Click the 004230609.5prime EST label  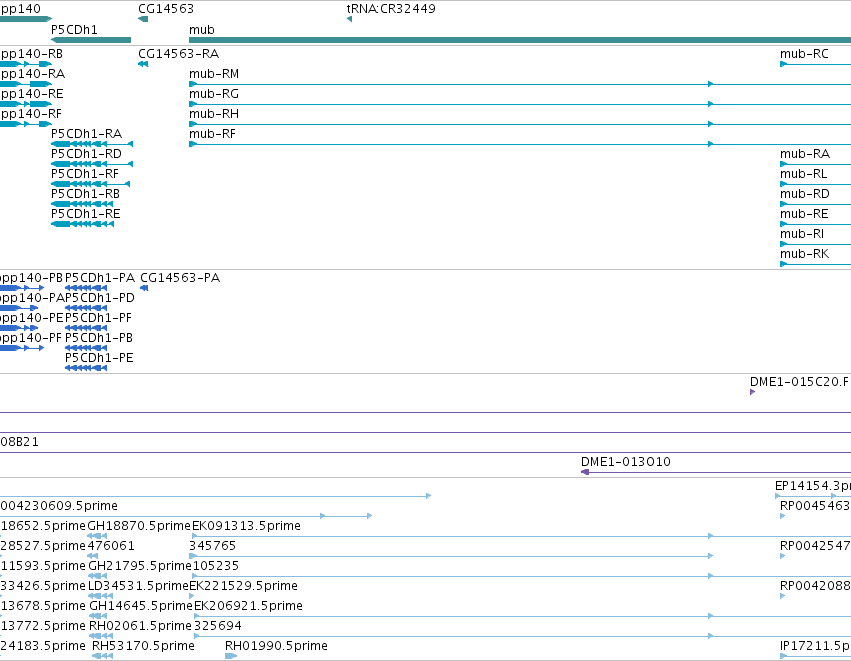59,506
